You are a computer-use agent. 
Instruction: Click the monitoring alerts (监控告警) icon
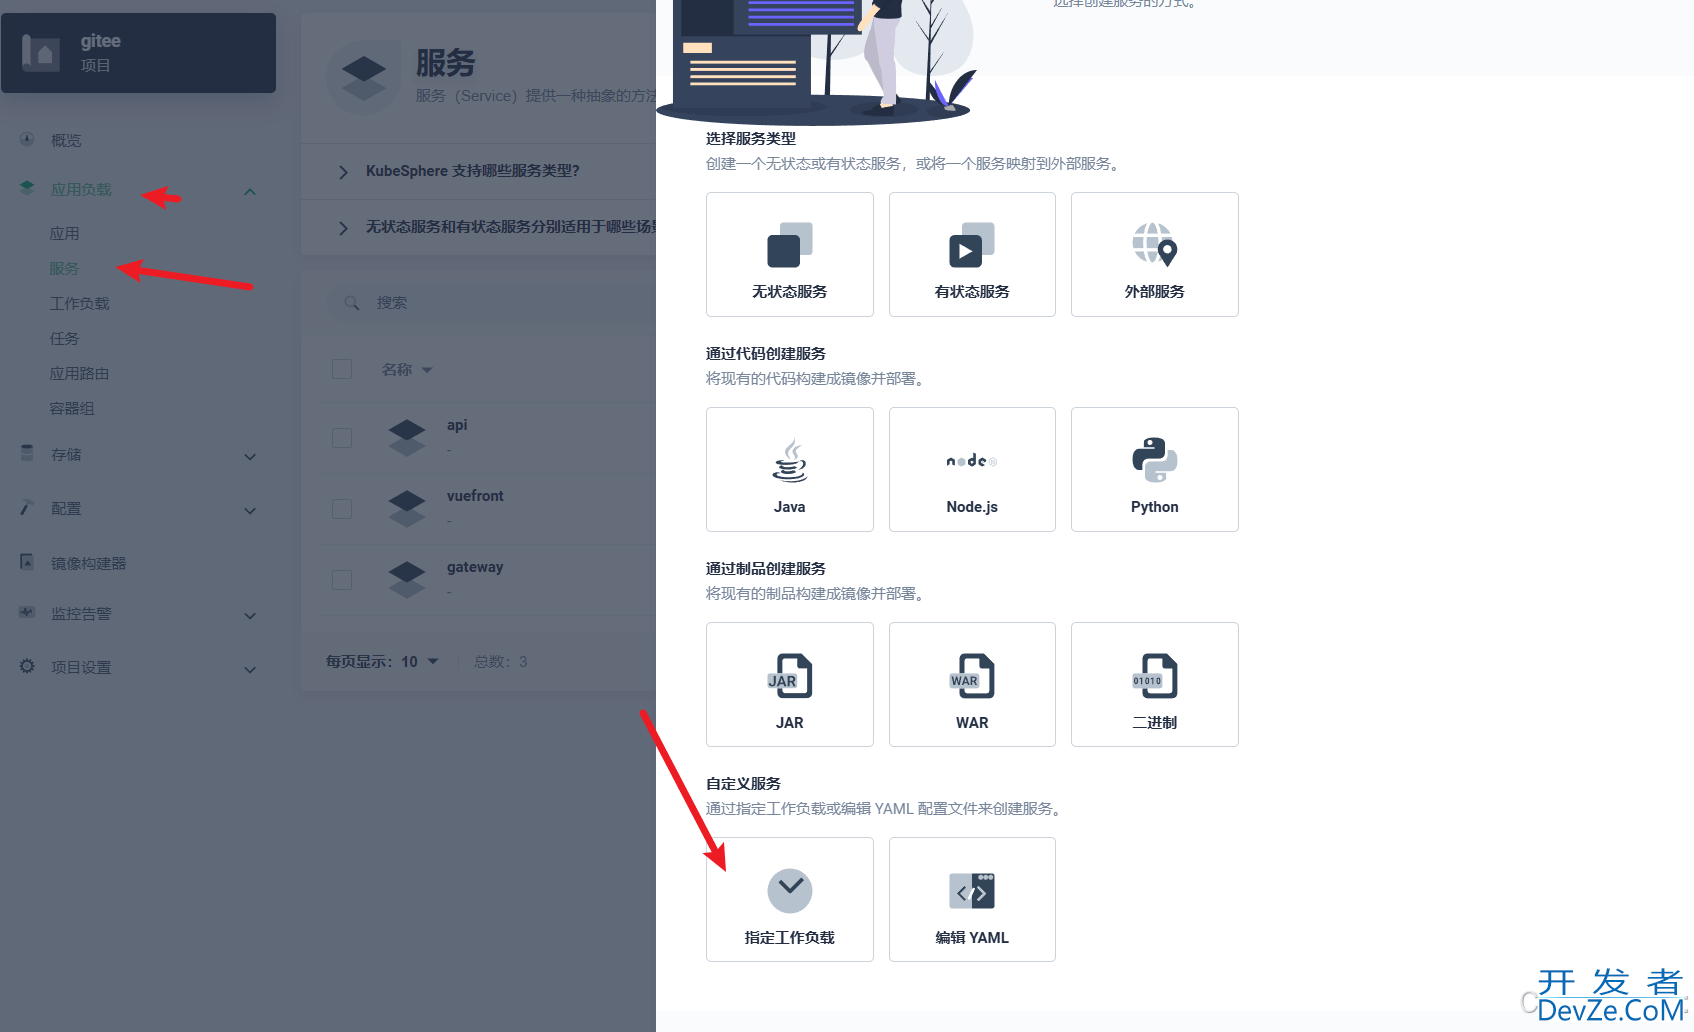click(27, 612)
